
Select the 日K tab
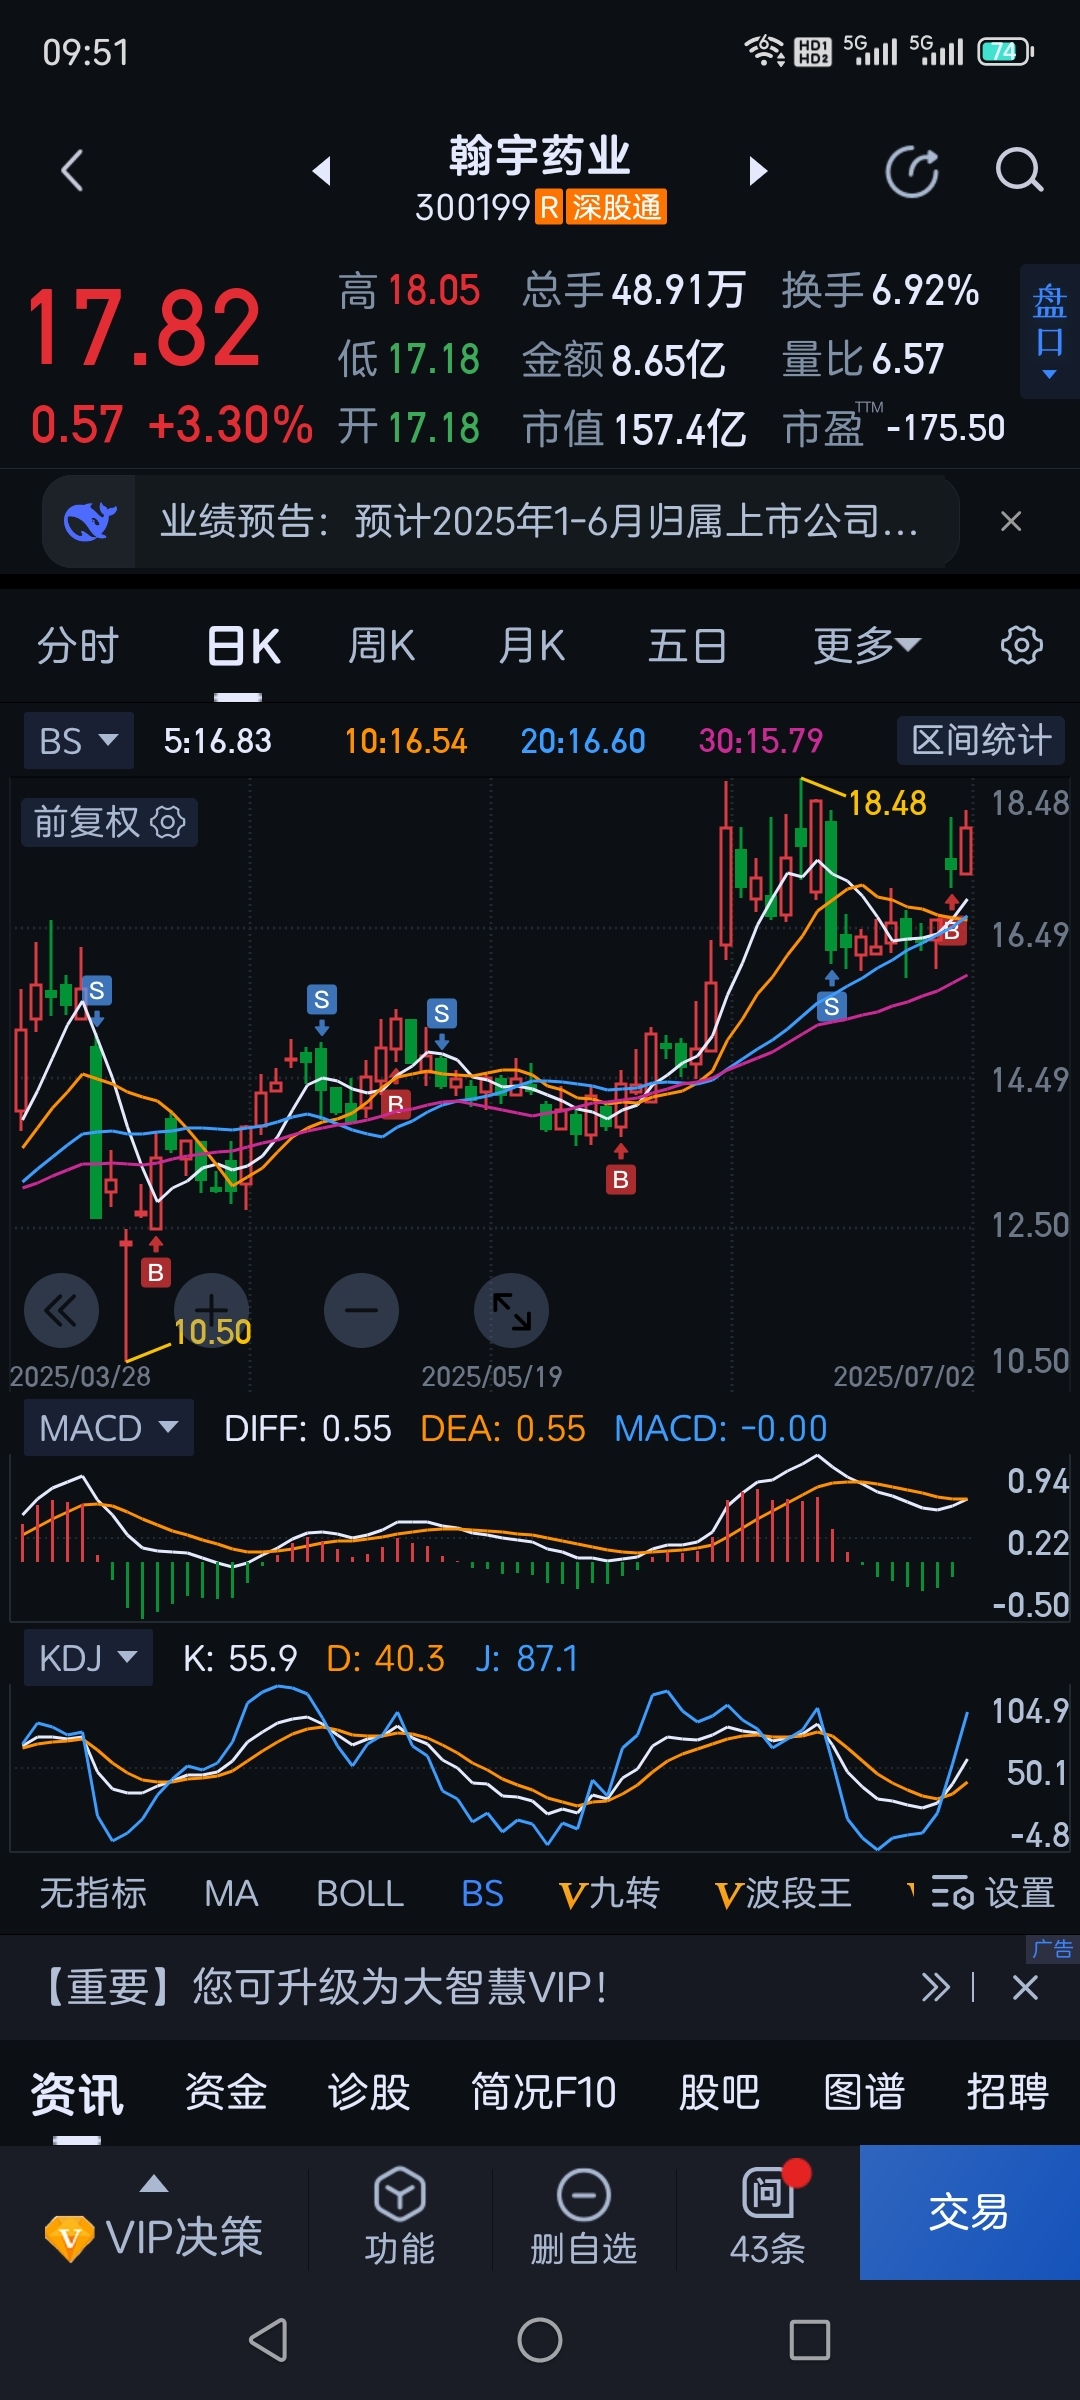tap(243, 646)
